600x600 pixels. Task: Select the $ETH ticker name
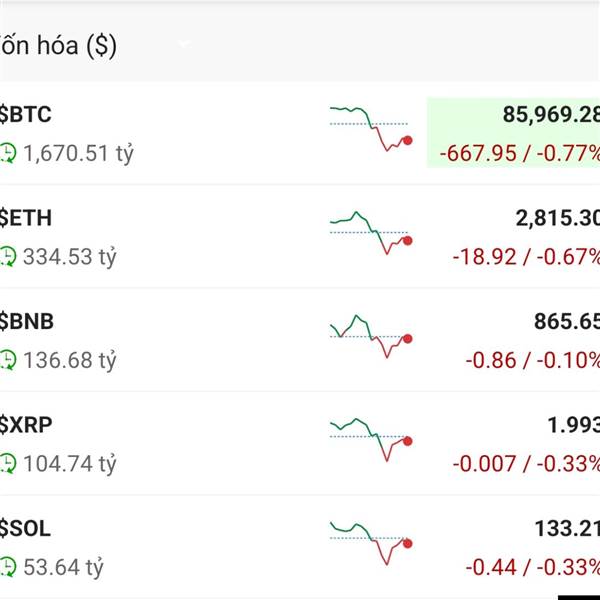tap(27, 218)
